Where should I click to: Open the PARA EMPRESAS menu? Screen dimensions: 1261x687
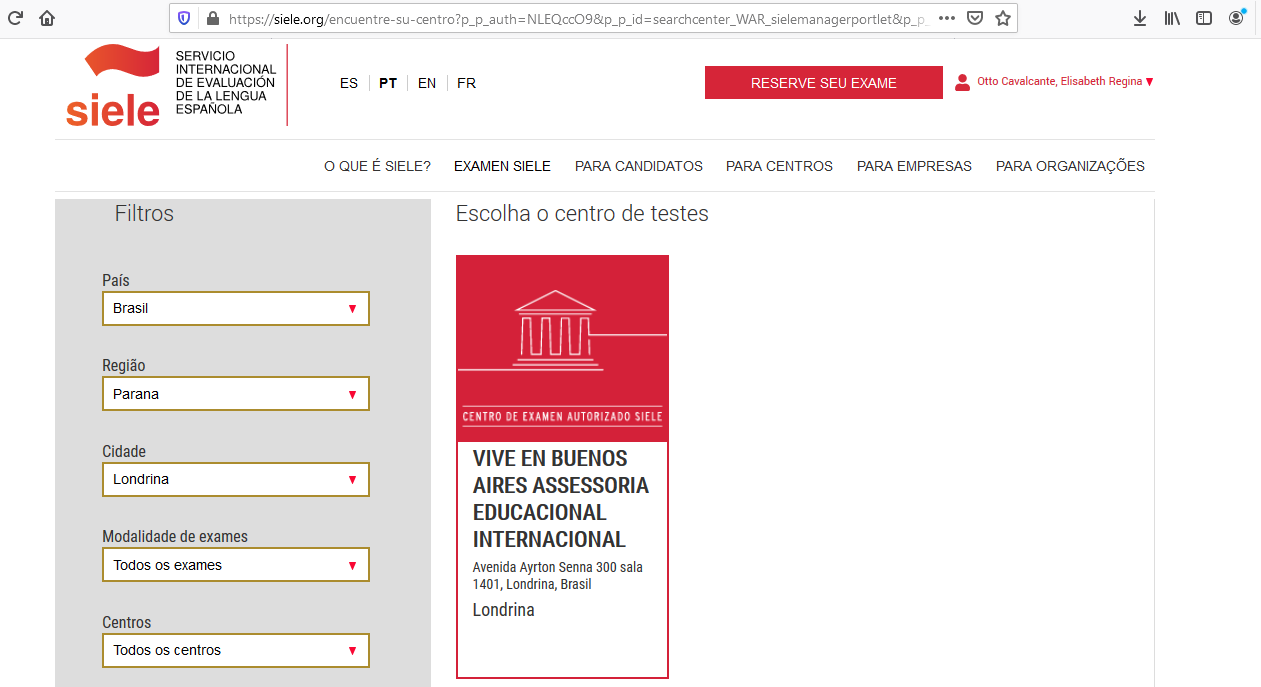tap(914, 167)
